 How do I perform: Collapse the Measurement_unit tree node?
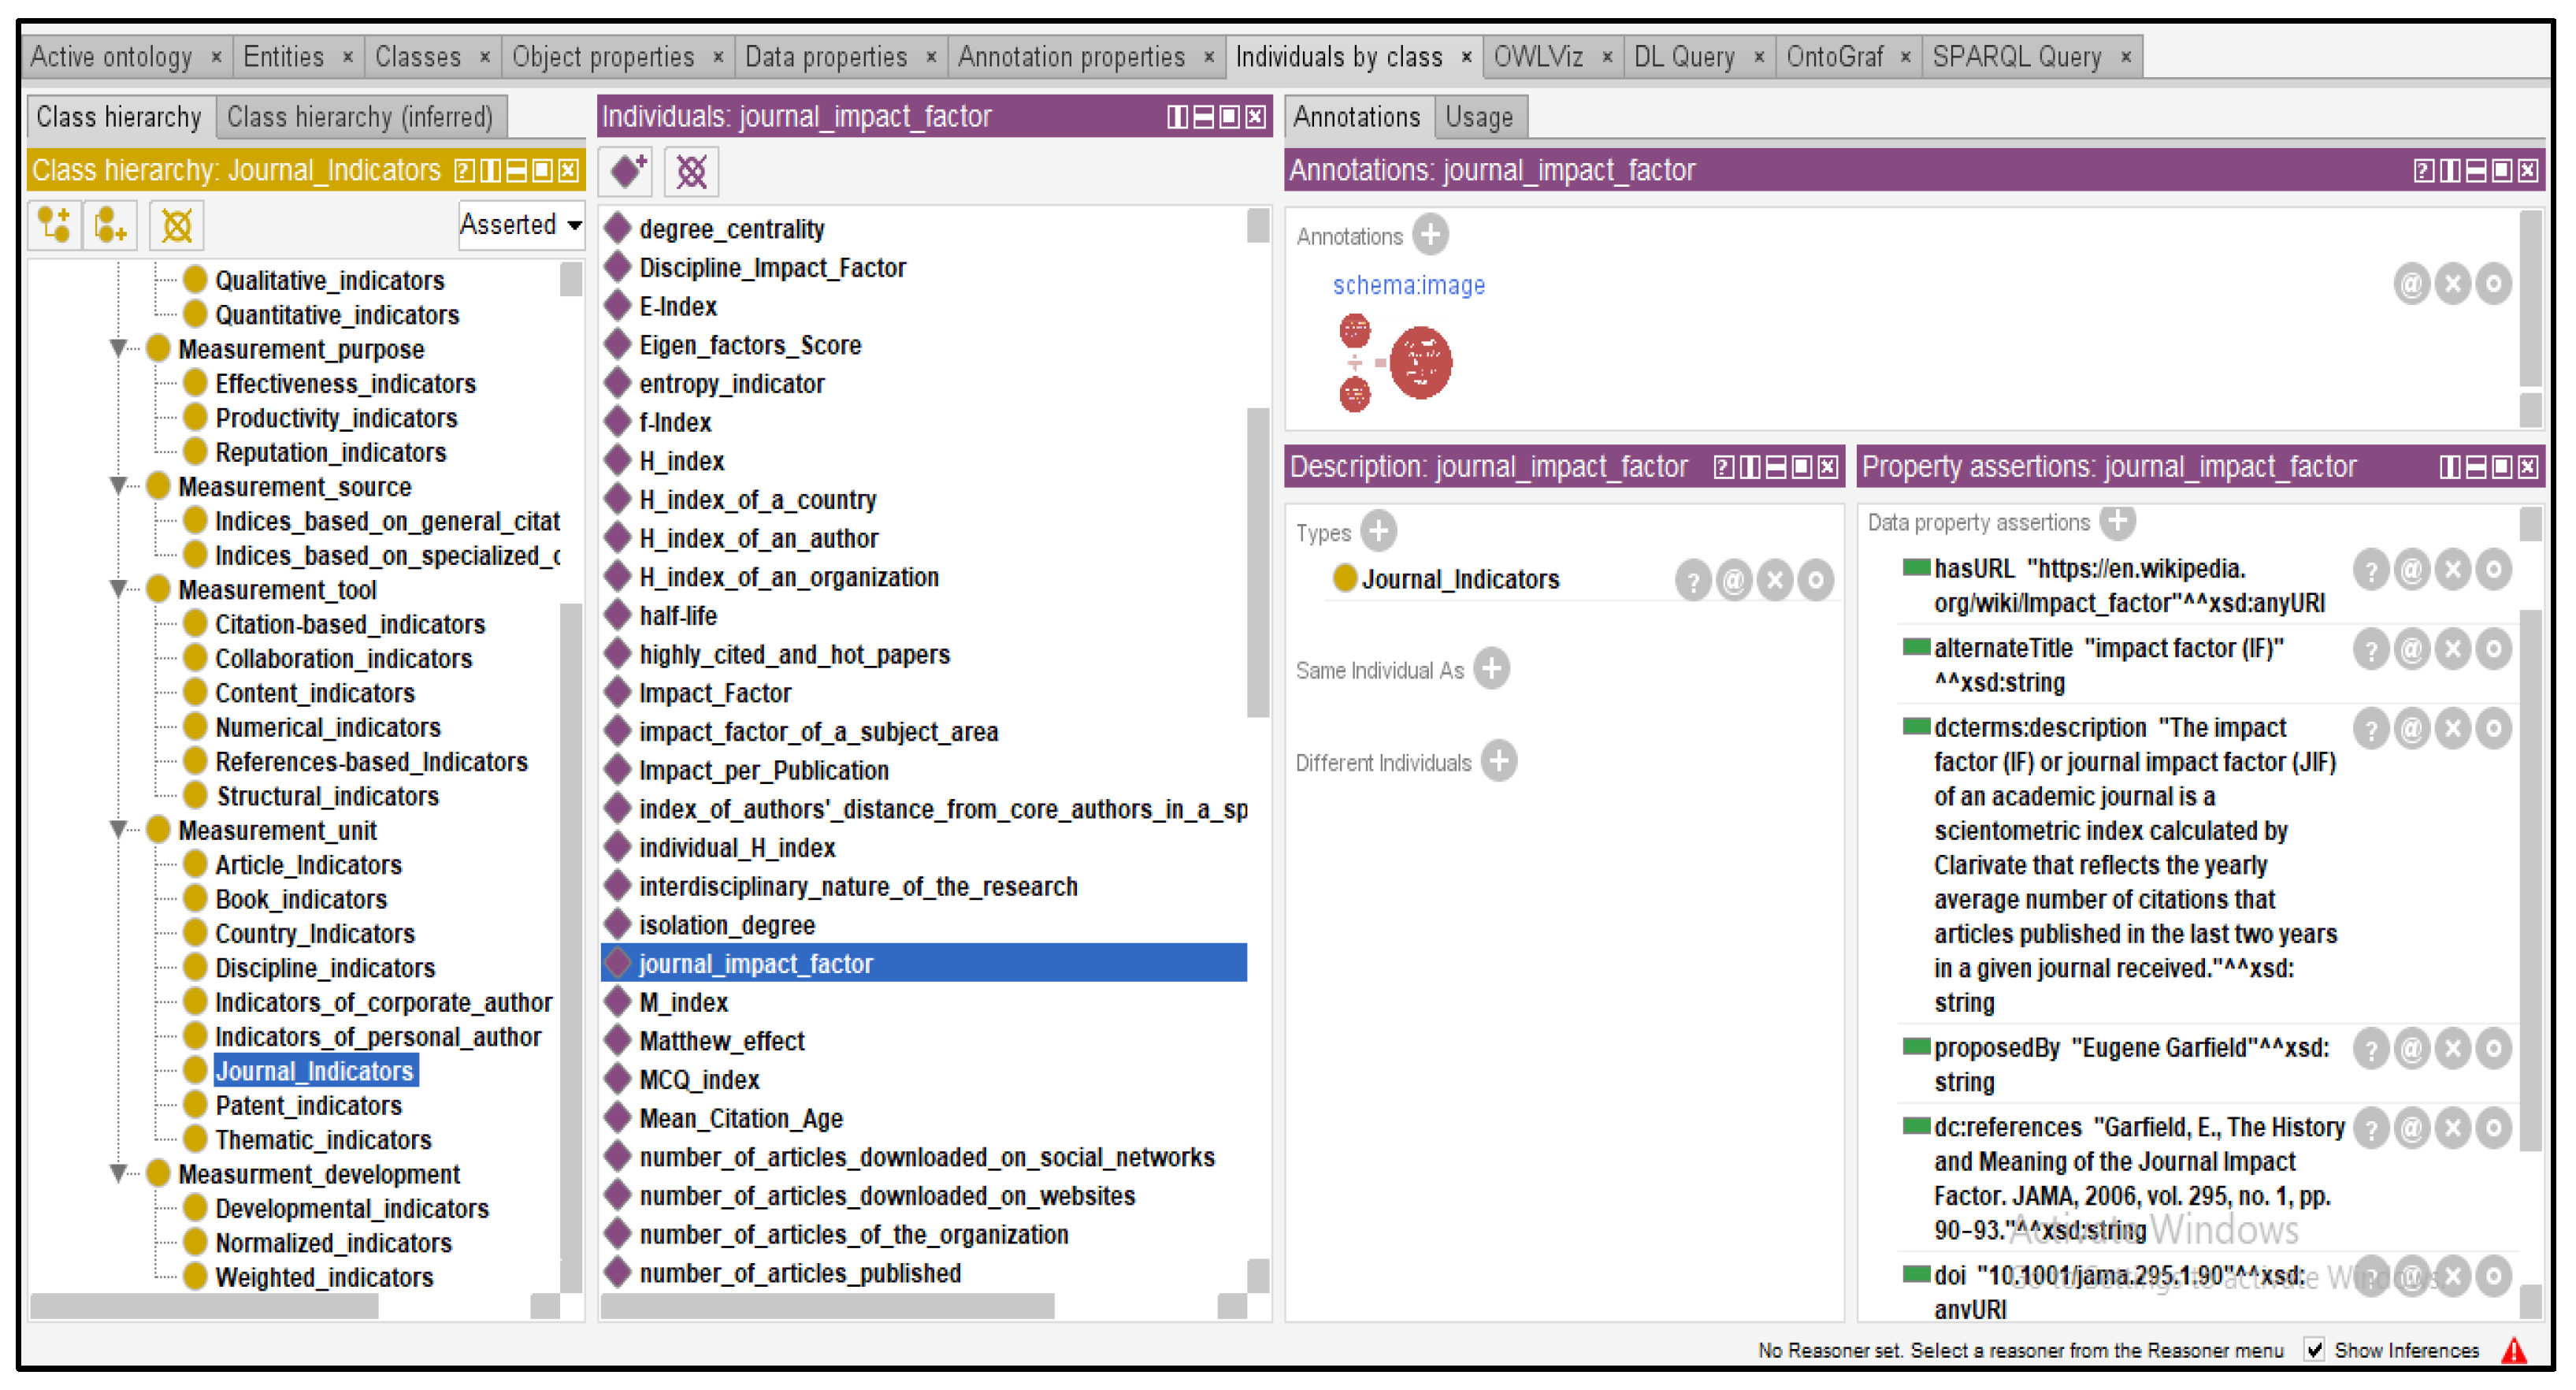119,829
